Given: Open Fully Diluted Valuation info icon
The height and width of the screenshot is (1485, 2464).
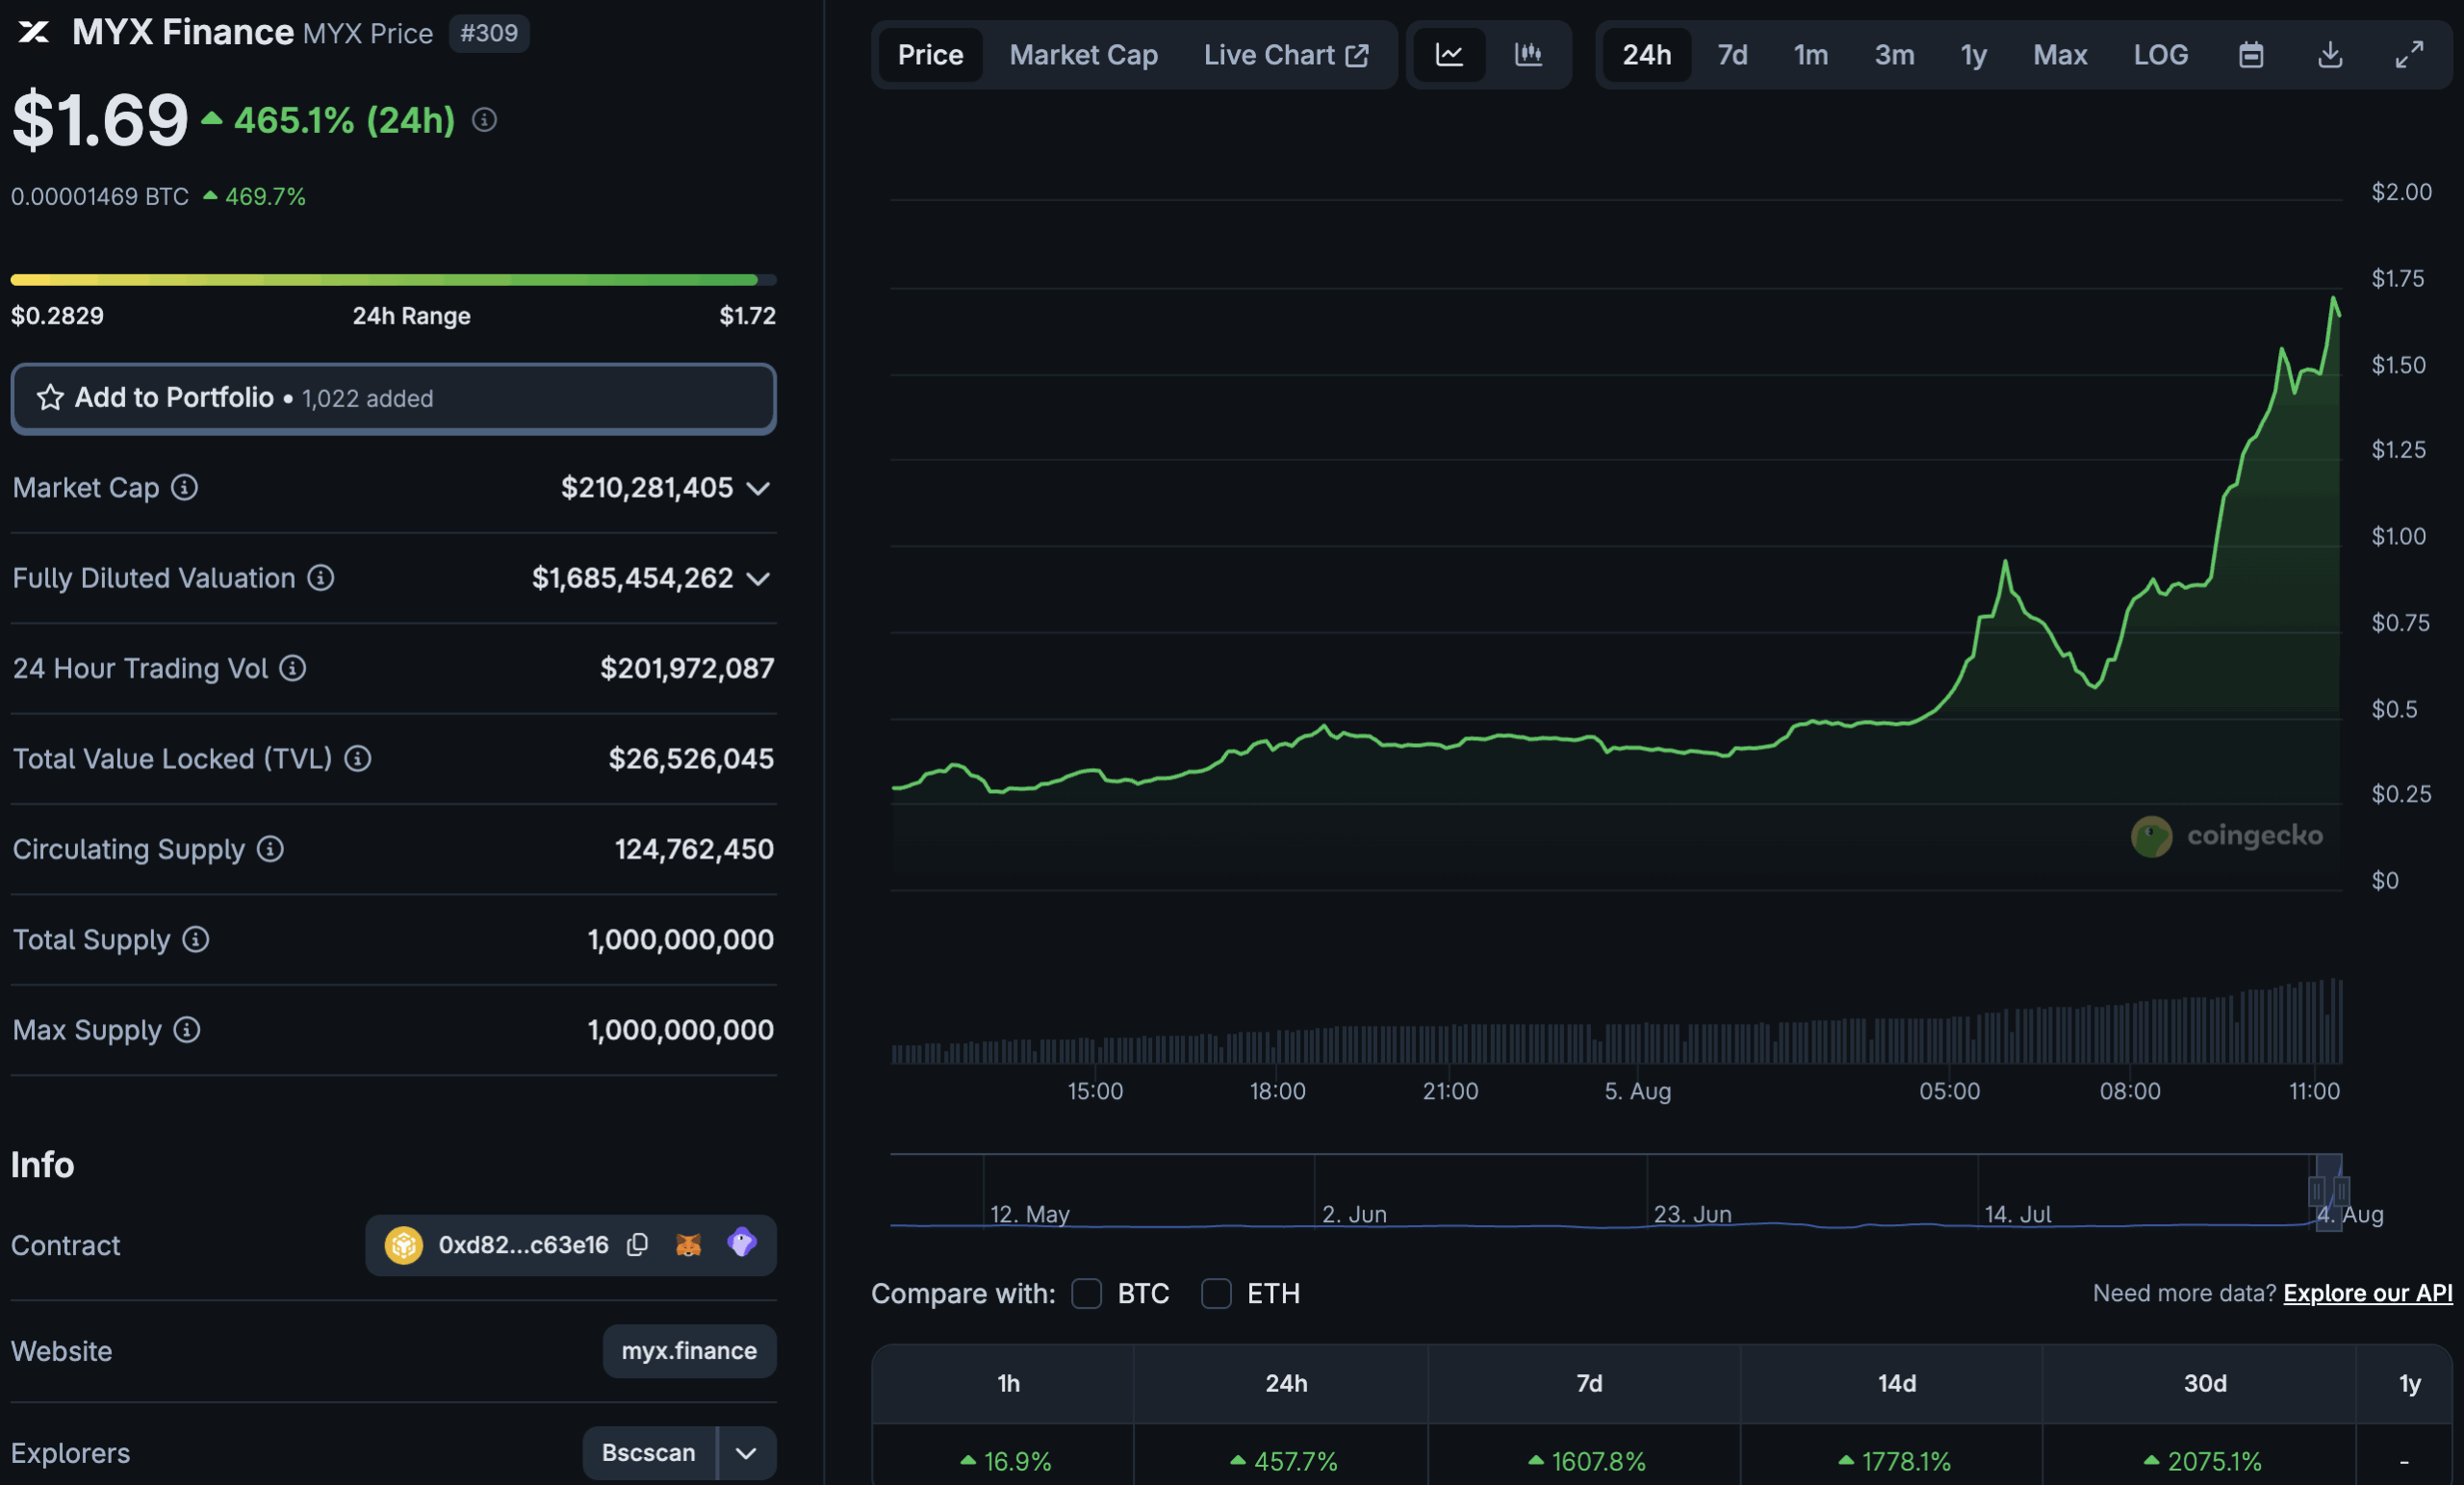Looking at the screenshot, I should pos(320,577).
